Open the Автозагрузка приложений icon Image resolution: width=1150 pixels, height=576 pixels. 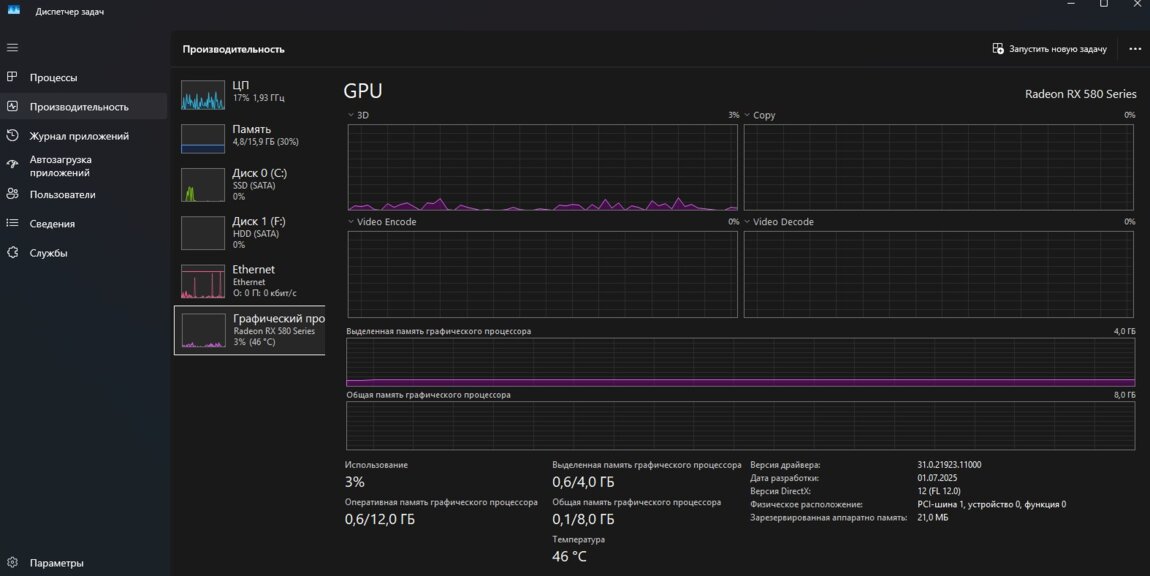pos(12,165)
